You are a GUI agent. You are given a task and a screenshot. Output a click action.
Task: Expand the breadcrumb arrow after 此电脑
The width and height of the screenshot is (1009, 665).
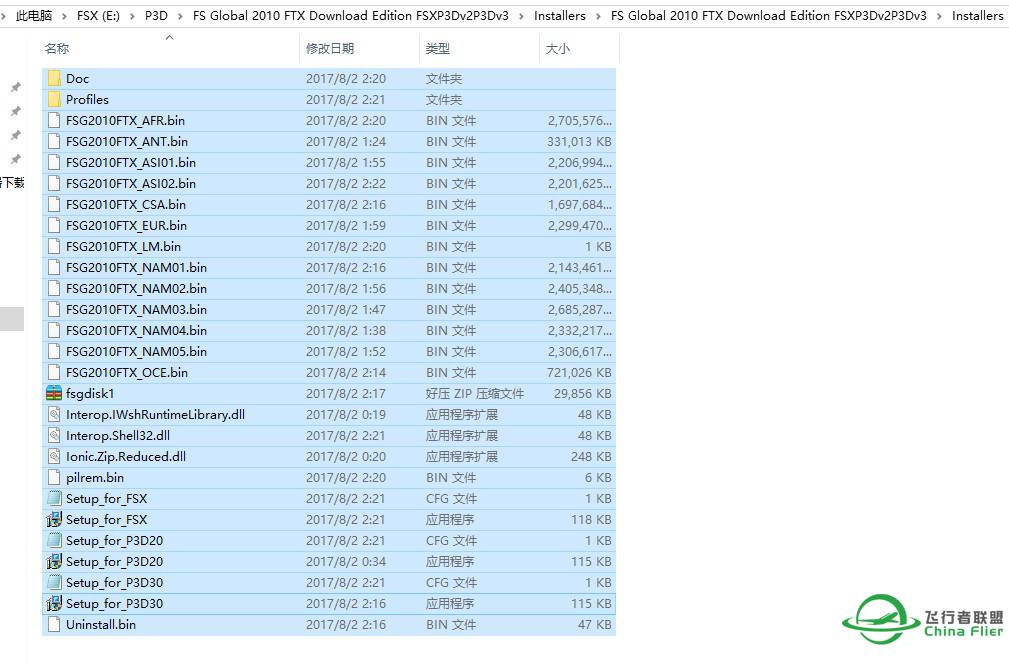[64, 16]
